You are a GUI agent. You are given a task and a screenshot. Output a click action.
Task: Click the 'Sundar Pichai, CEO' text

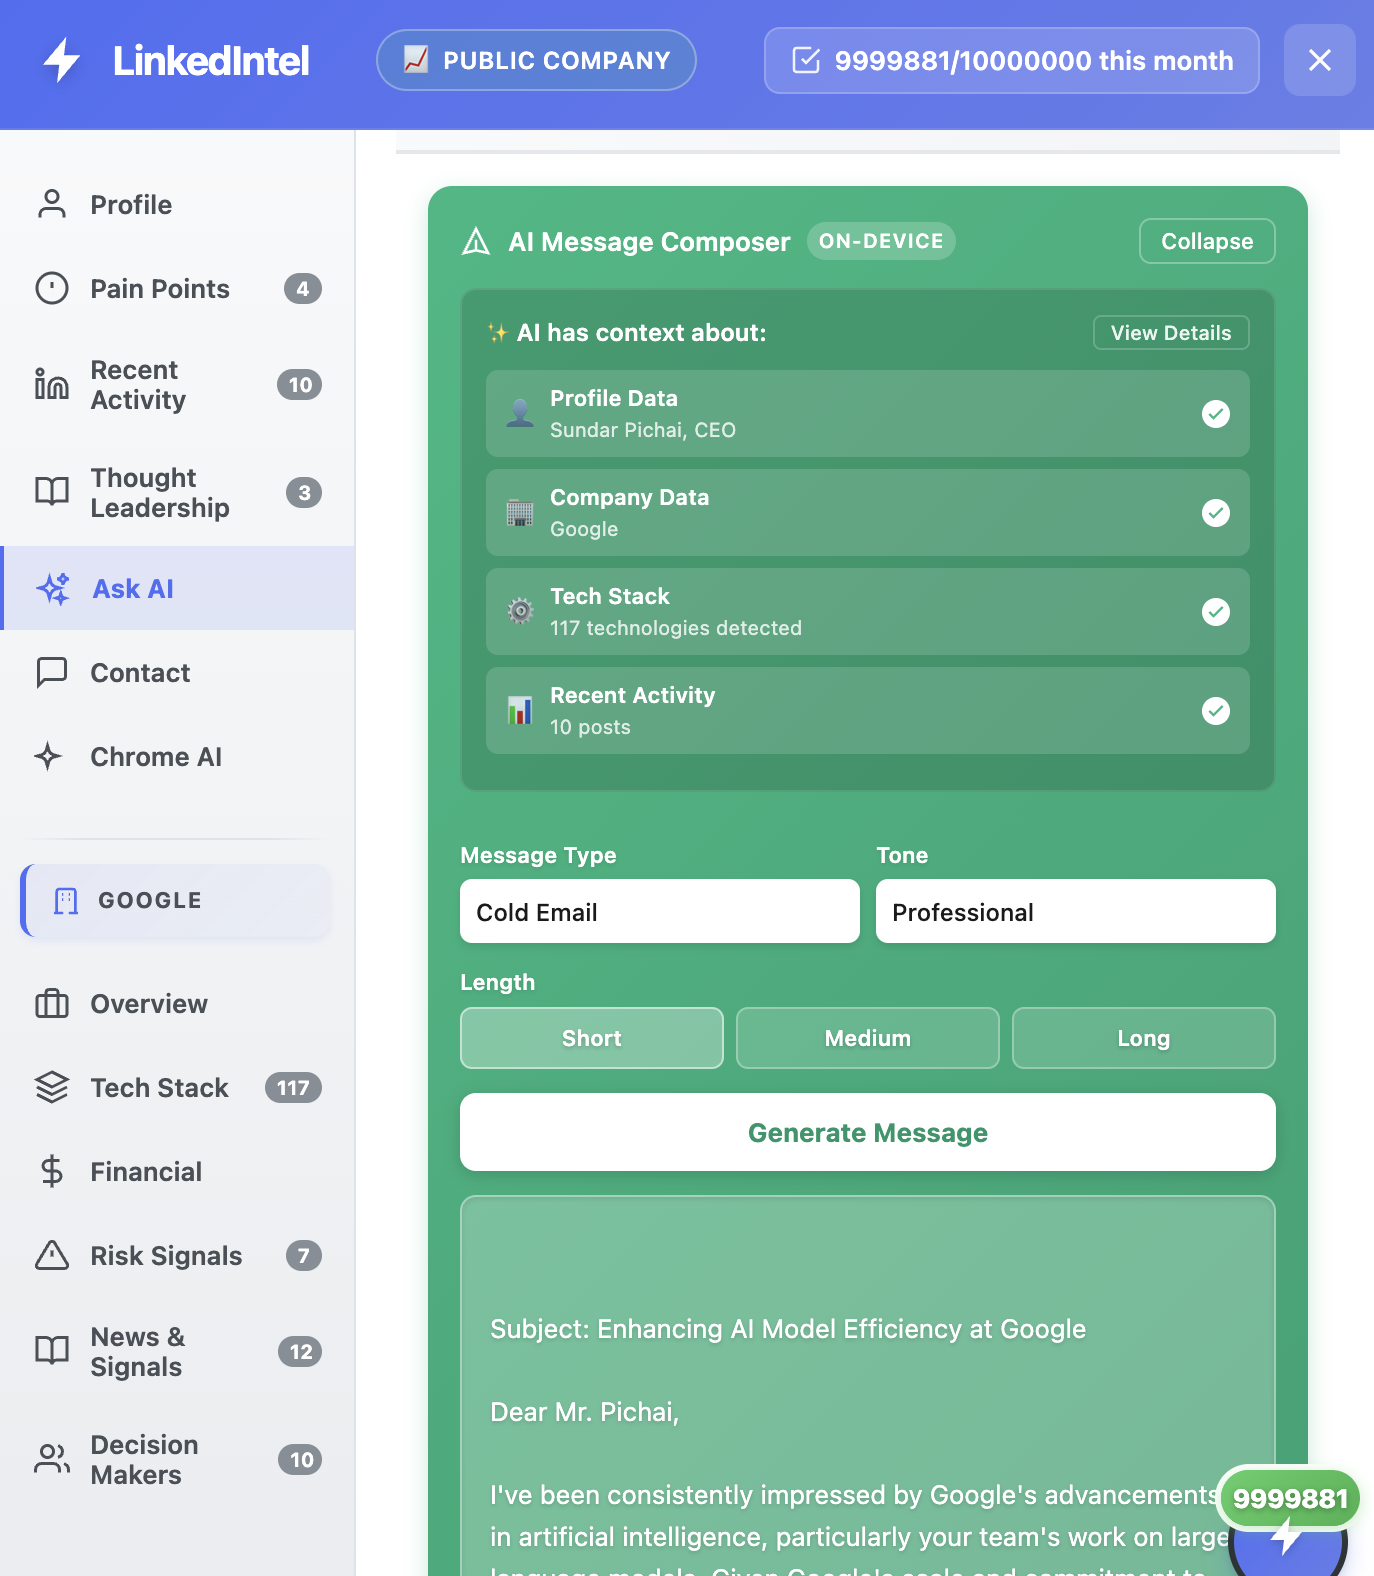click(643, 430)
